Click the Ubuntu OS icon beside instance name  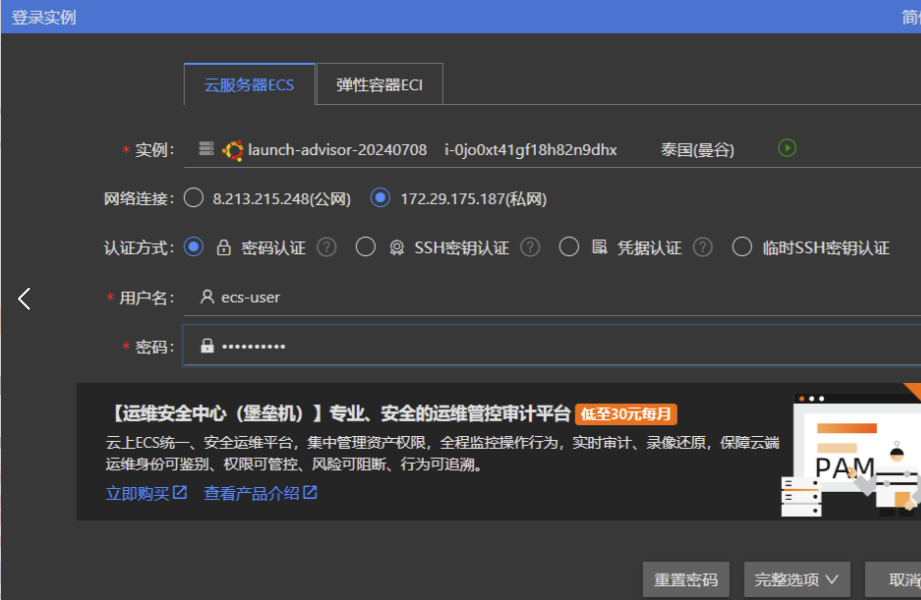pyautogui.click(x=233, y=150)
